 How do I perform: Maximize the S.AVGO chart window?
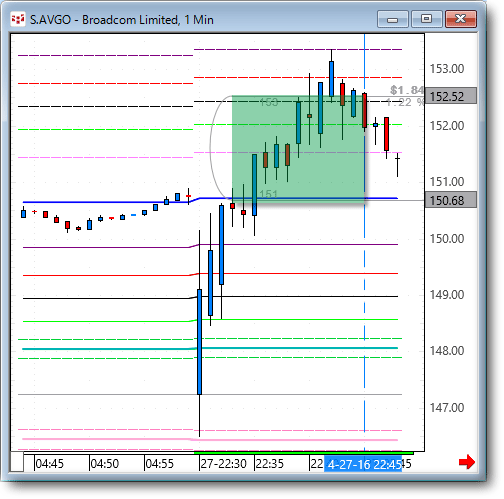click(x=426, y=19)
